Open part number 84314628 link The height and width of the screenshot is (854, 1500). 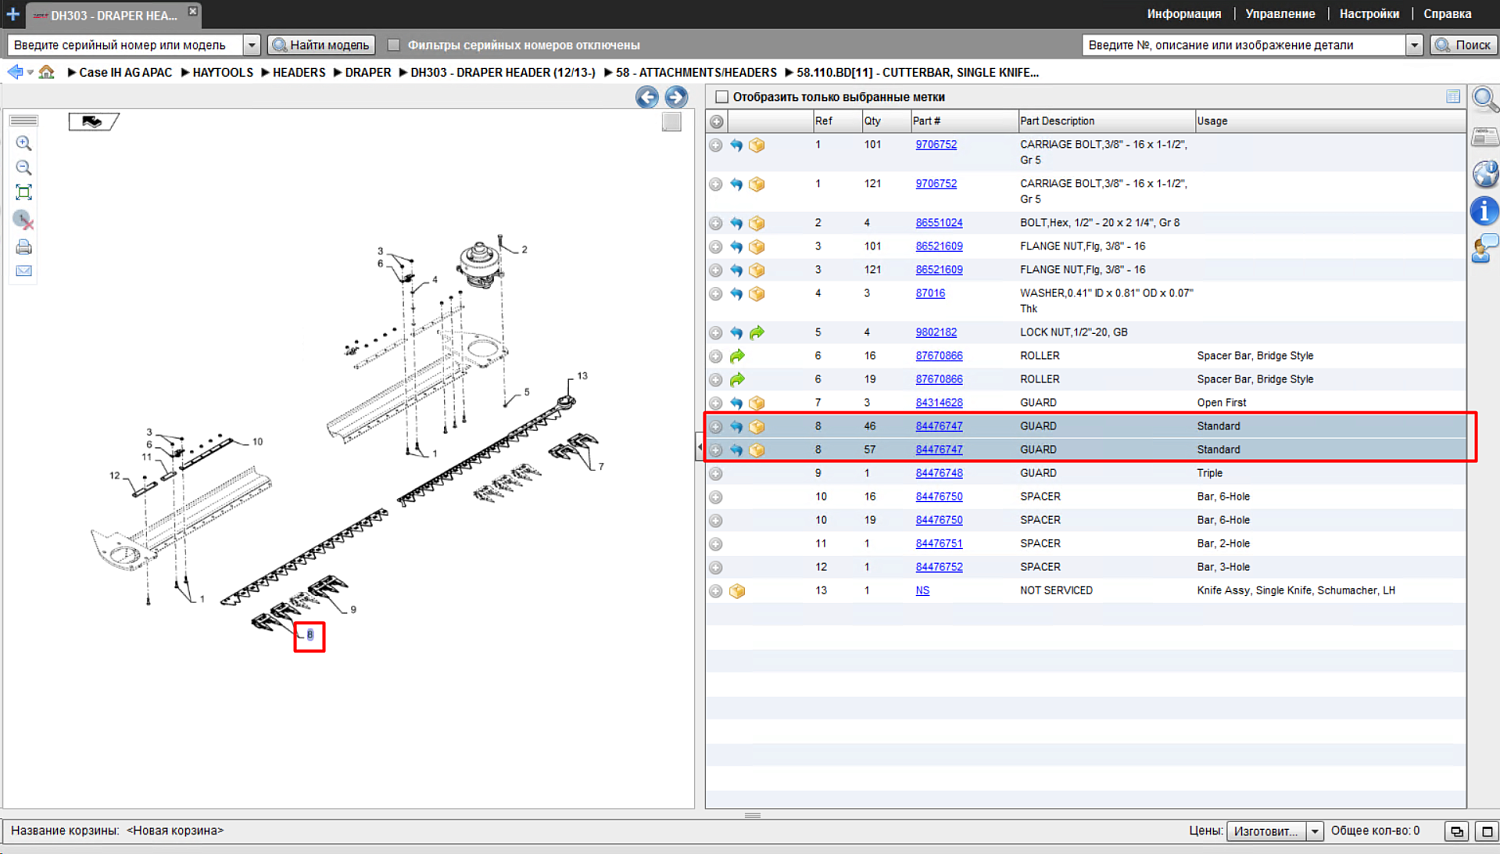click(939, 403)
